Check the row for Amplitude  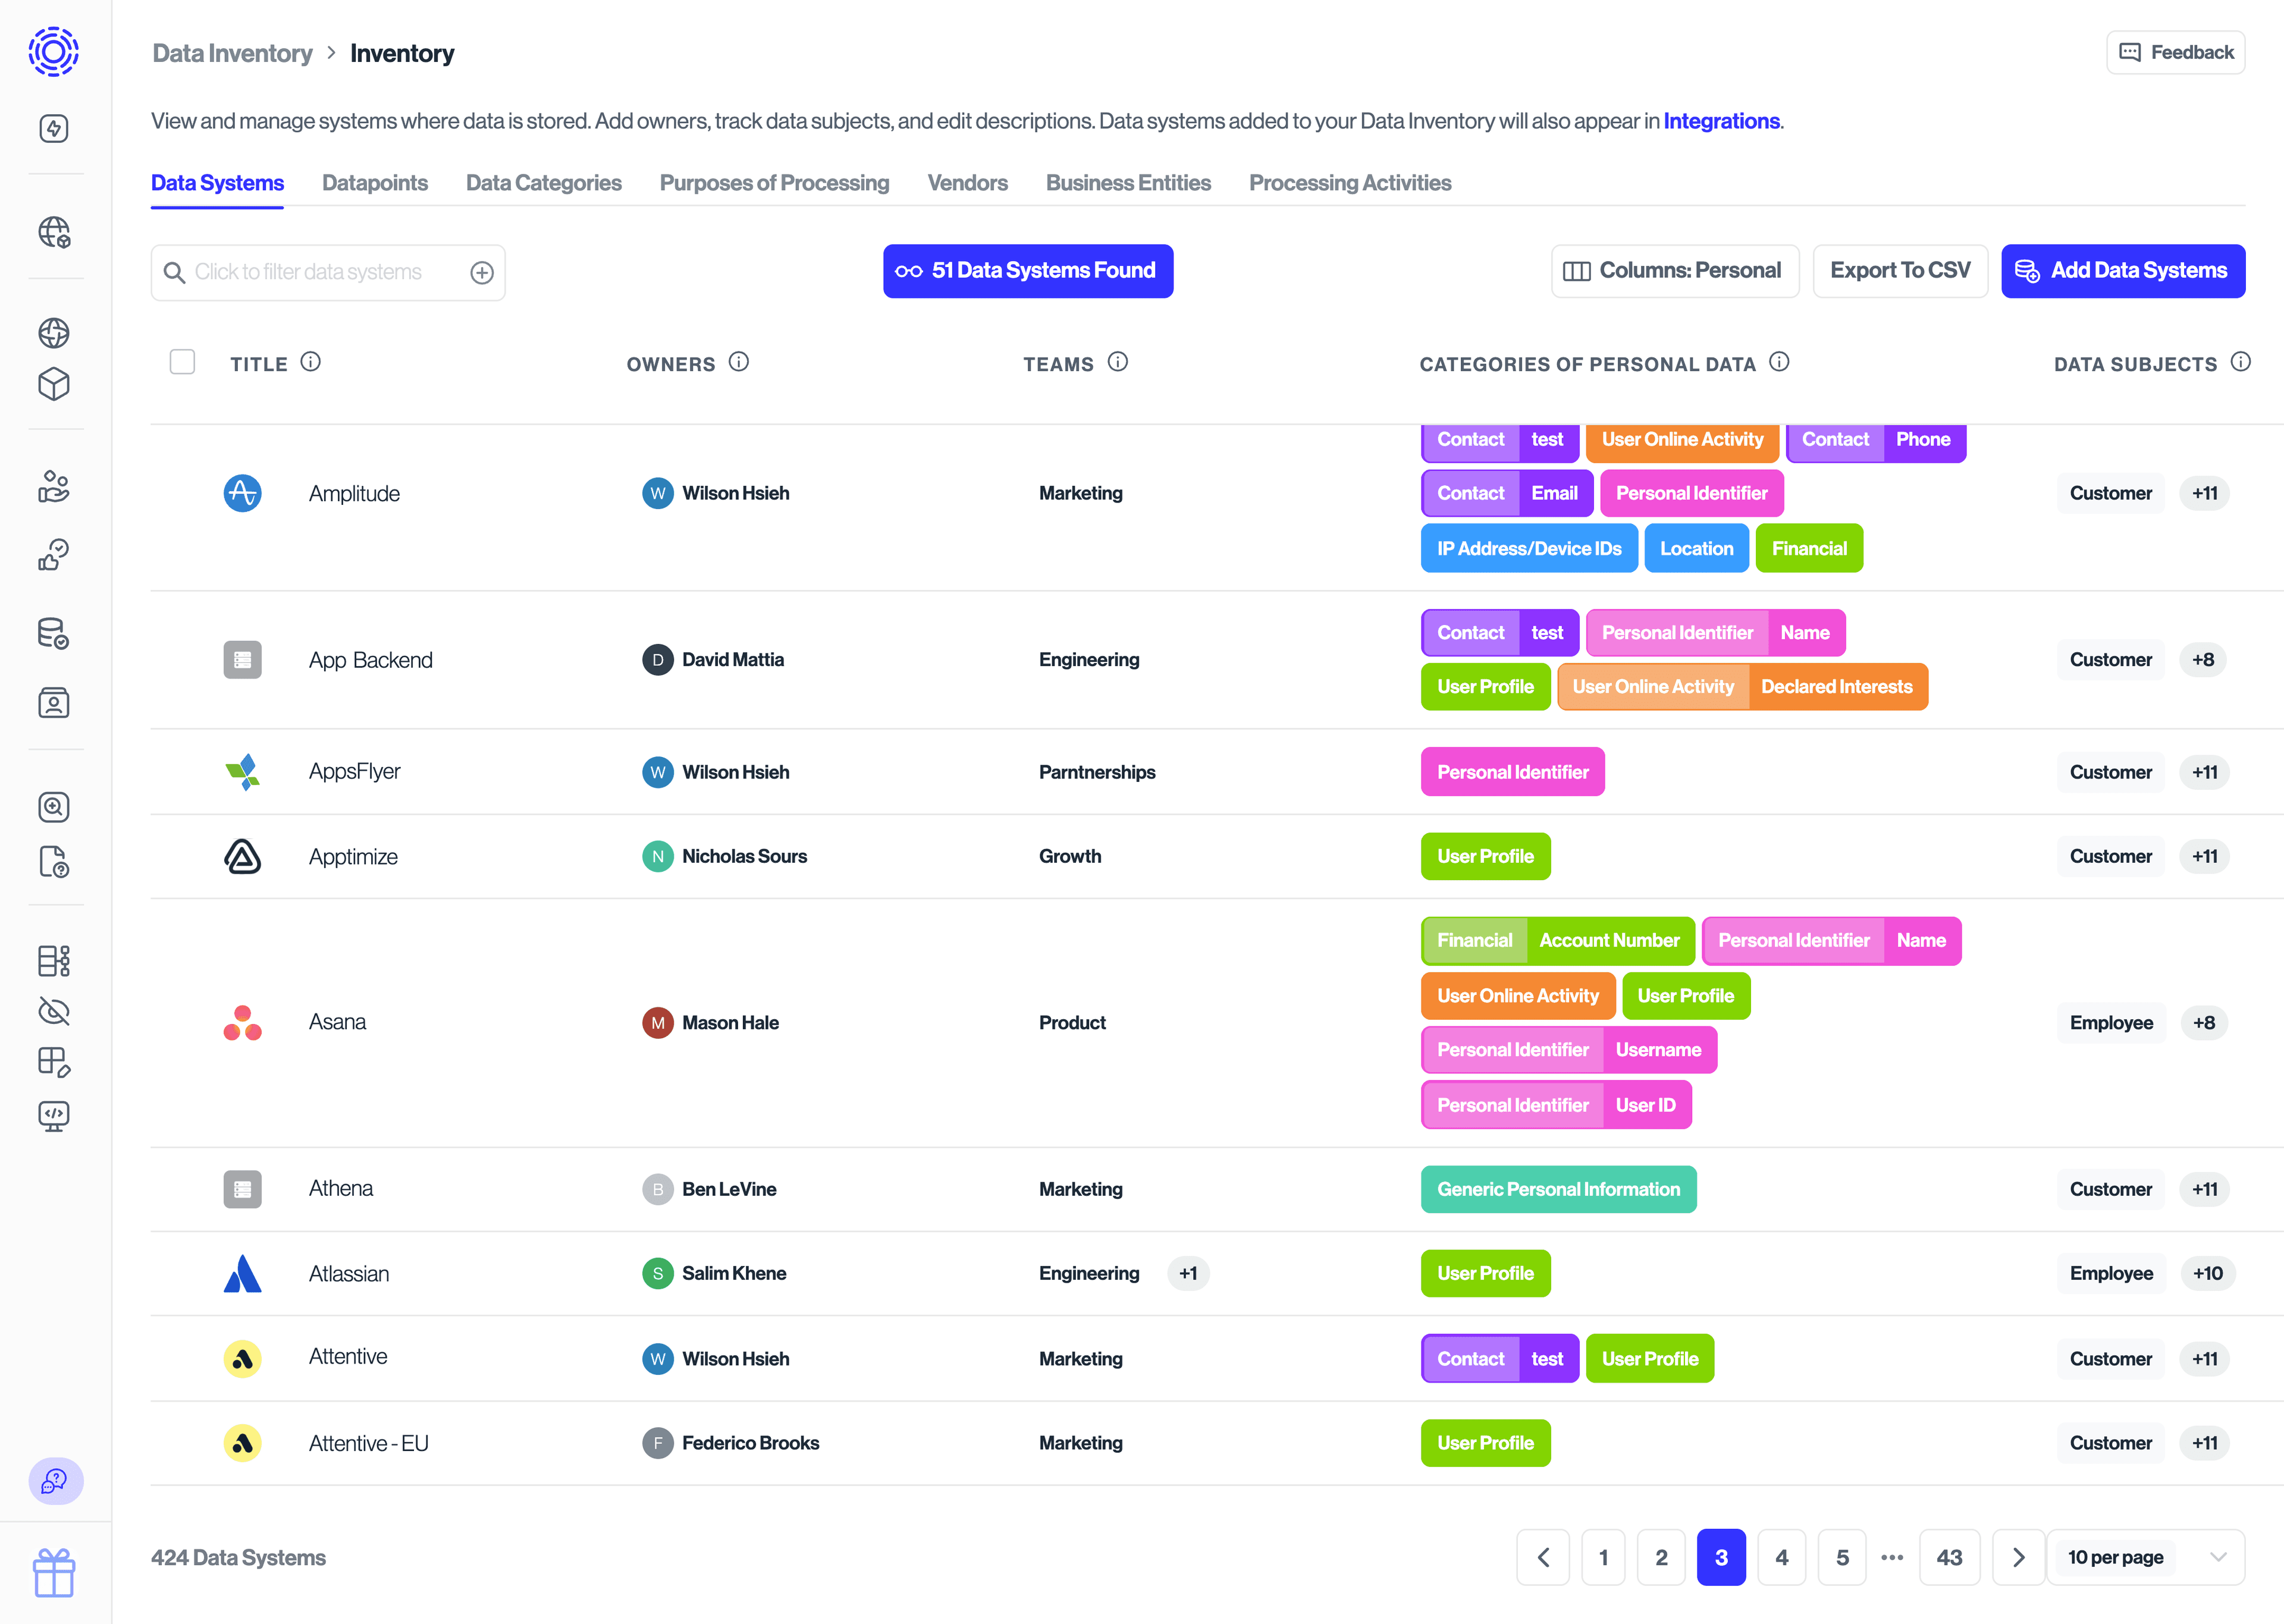pyautogui.click(x=183, y=492)
